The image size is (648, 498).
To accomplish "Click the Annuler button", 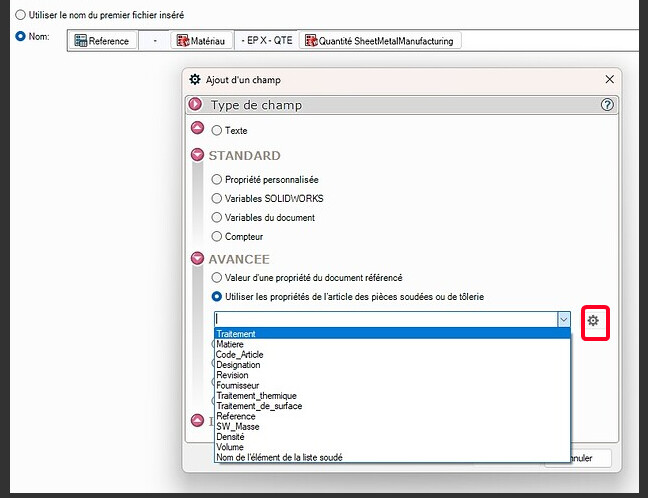I will (x=578, y=458).
